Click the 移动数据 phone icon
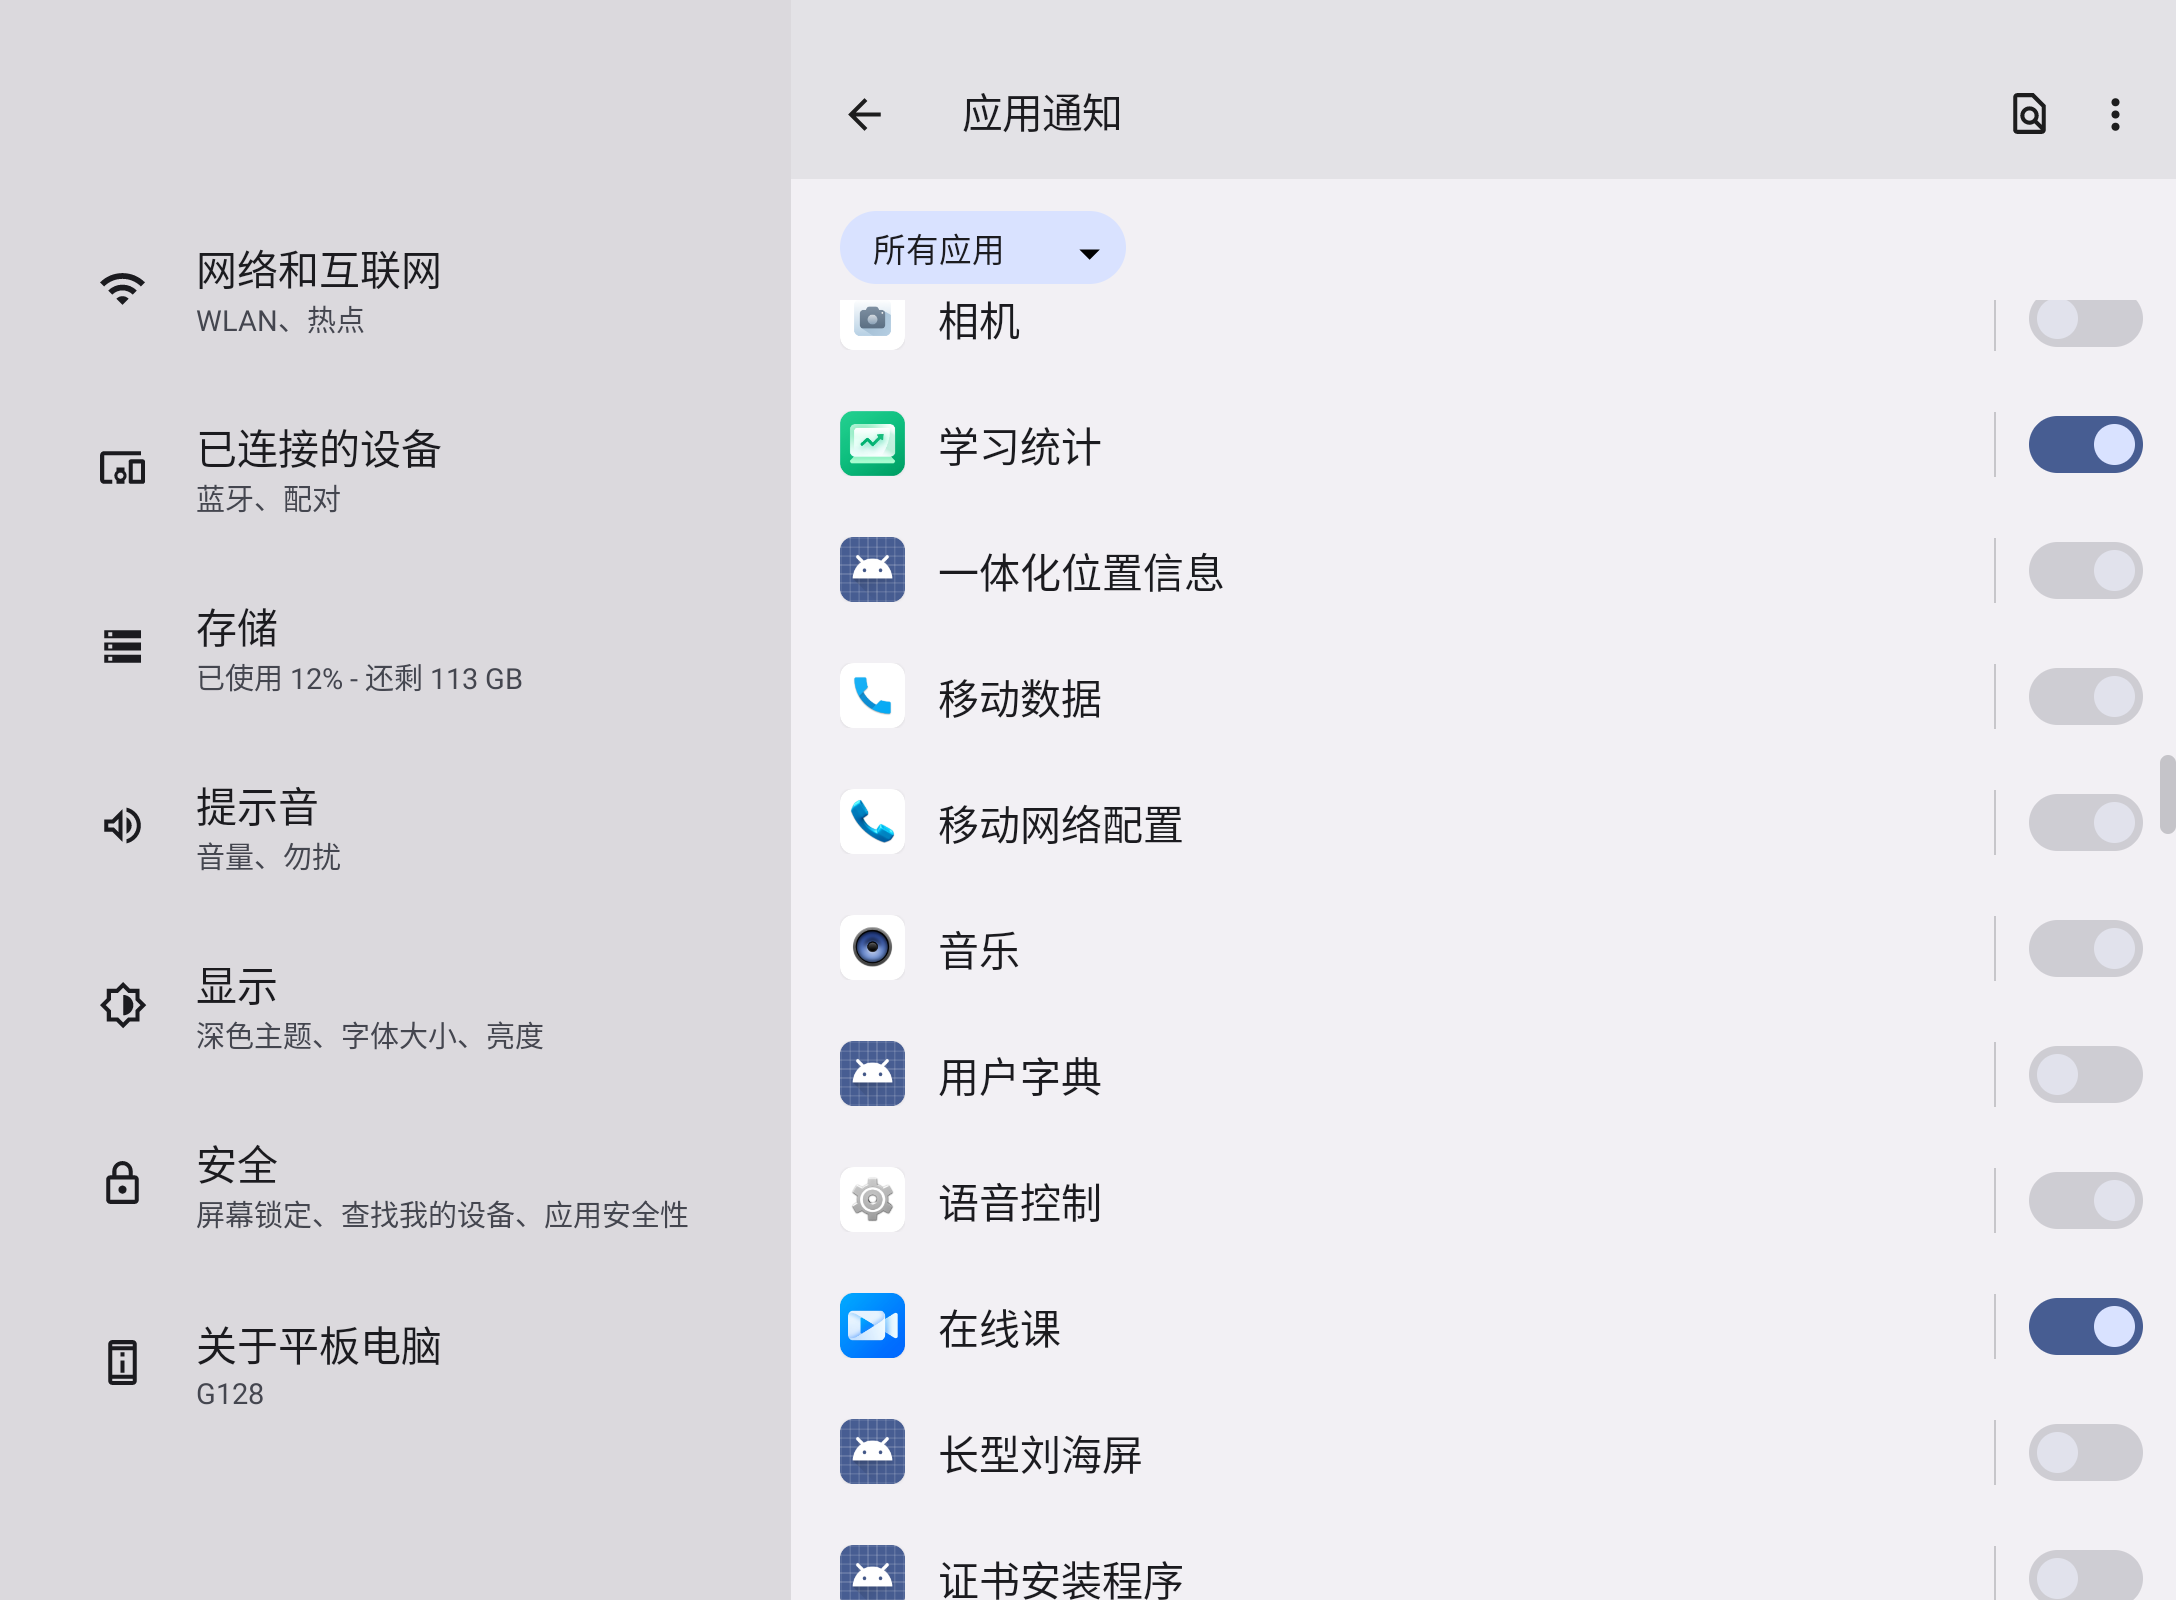This screenshot has width=2176, height=1600. click(x=872, y=696)
